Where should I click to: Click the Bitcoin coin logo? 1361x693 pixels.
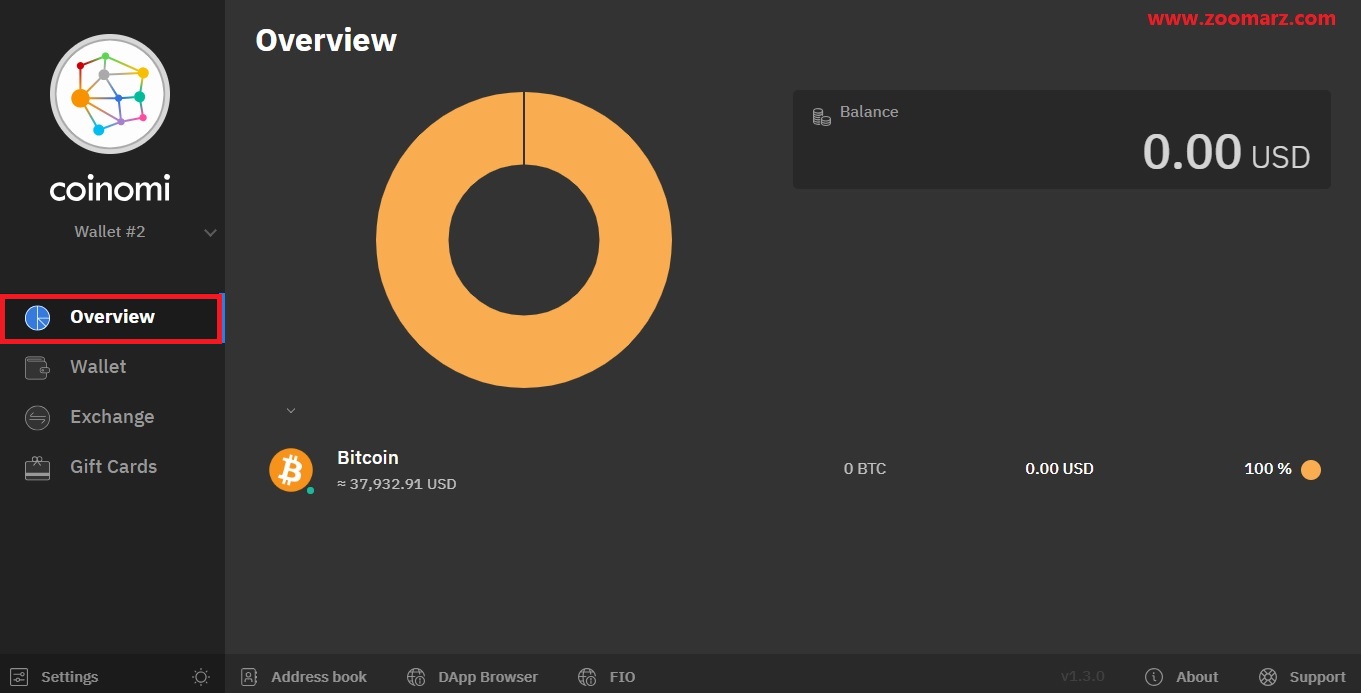click(x=291, y=470)
